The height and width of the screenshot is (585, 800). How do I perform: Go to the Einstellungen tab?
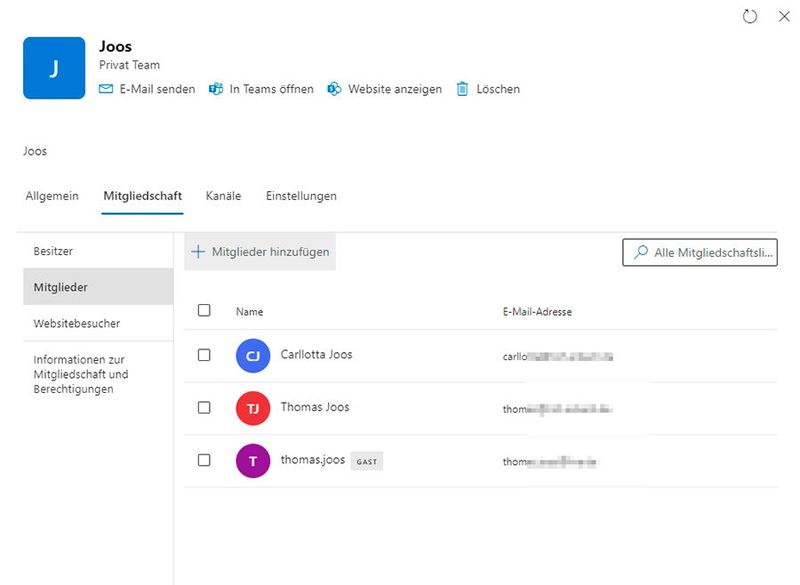point(301,196)
